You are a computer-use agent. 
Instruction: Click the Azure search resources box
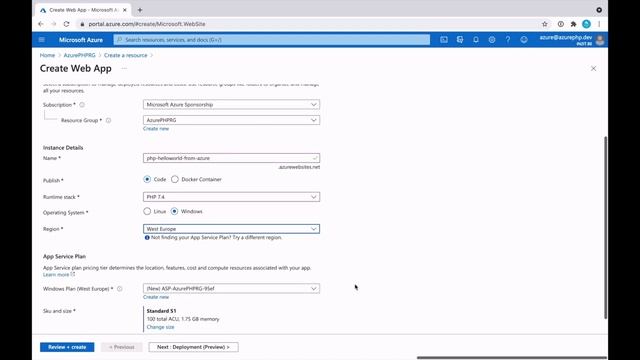coord(272,40)
